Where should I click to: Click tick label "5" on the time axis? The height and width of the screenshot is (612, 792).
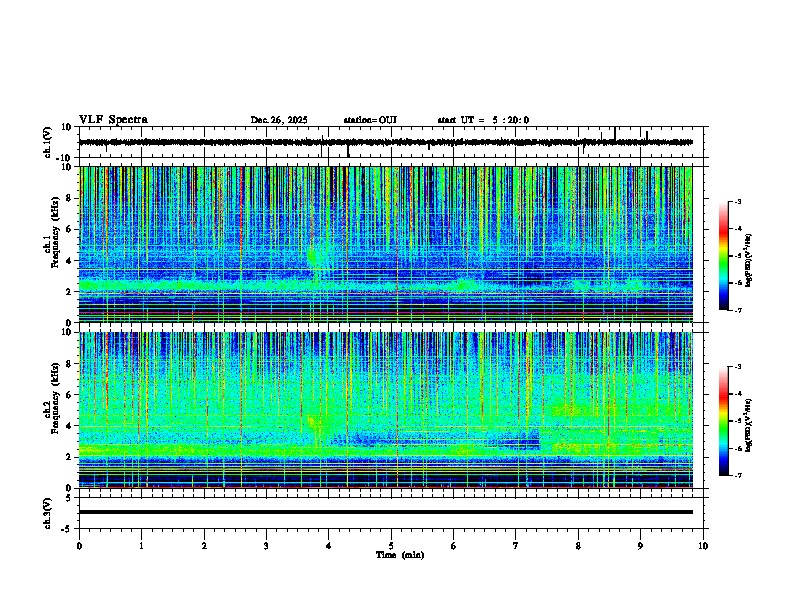391,546
